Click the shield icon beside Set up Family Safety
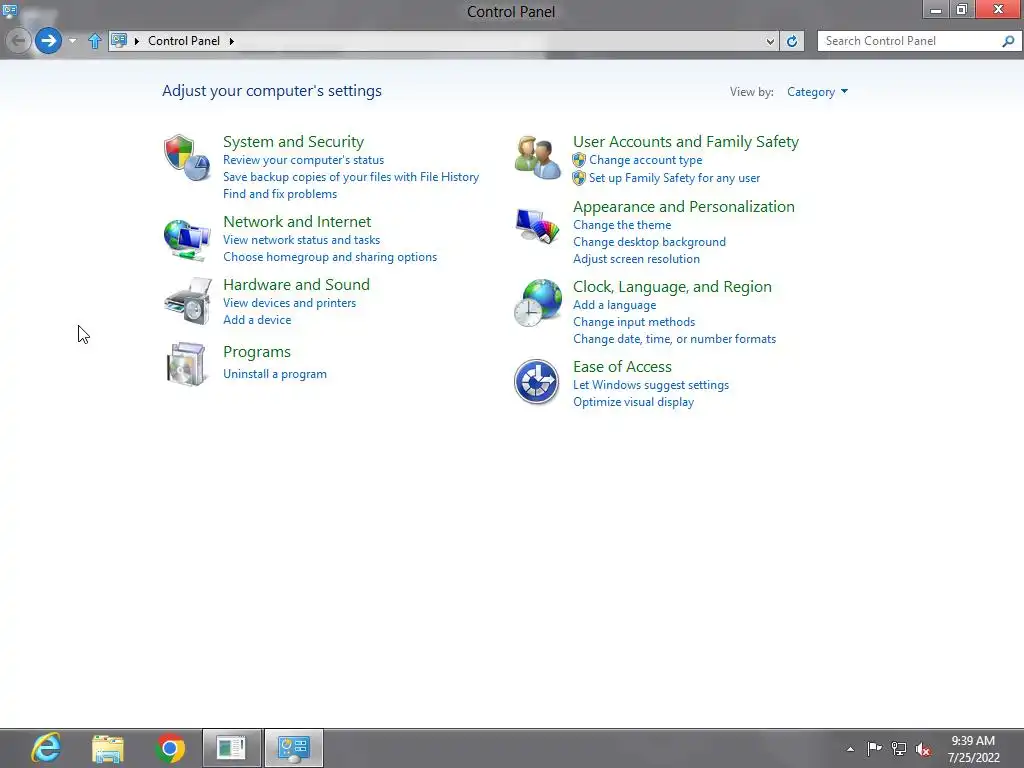Viewport: 1024px width, 768px height. pos(579,178)
